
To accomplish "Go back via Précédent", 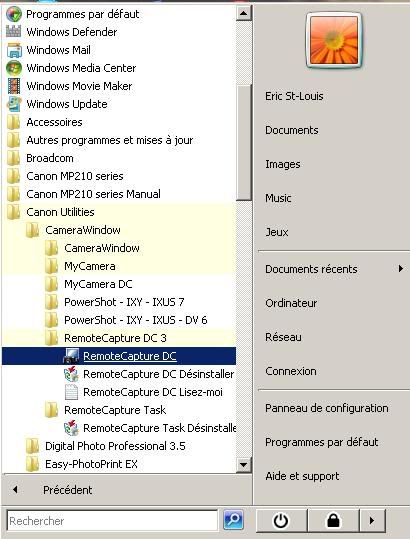I will pyautogui.click(x=67, y=490).
